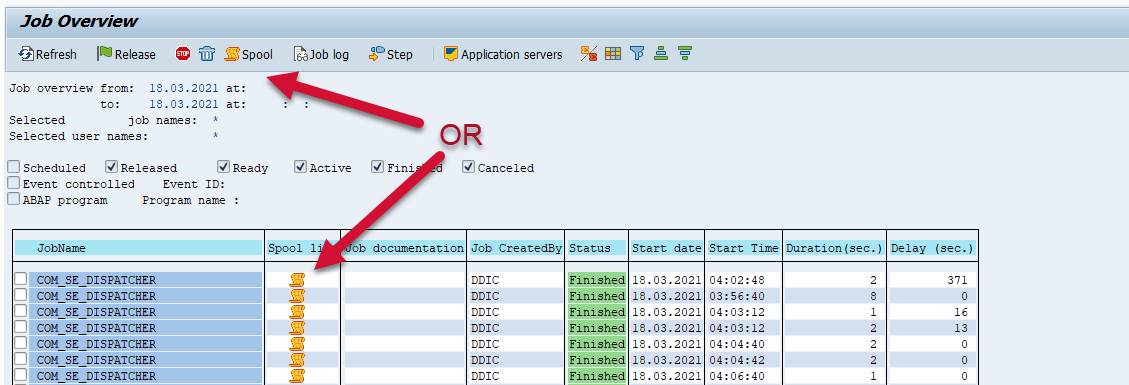Enable the Scheduled checkbox

pos(14,167)
